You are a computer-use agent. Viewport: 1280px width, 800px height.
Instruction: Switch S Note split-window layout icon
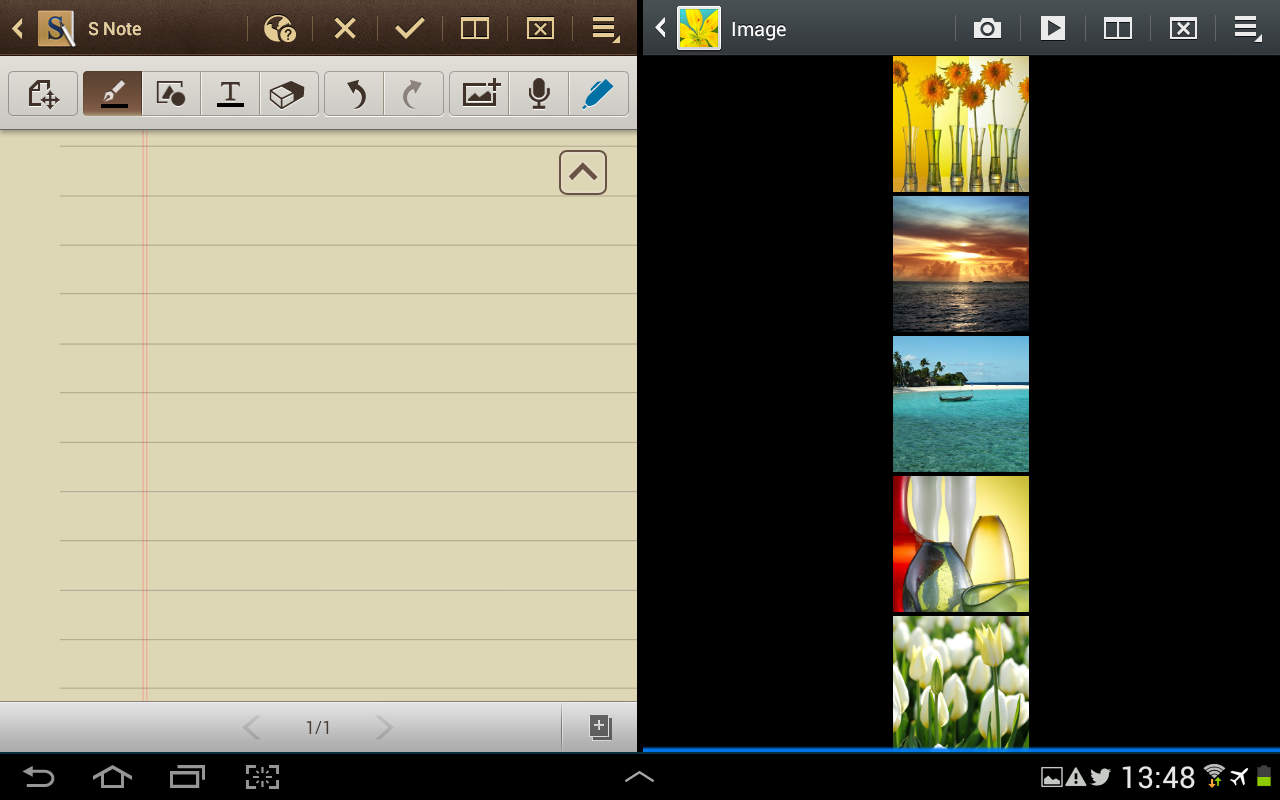point(475,29)
